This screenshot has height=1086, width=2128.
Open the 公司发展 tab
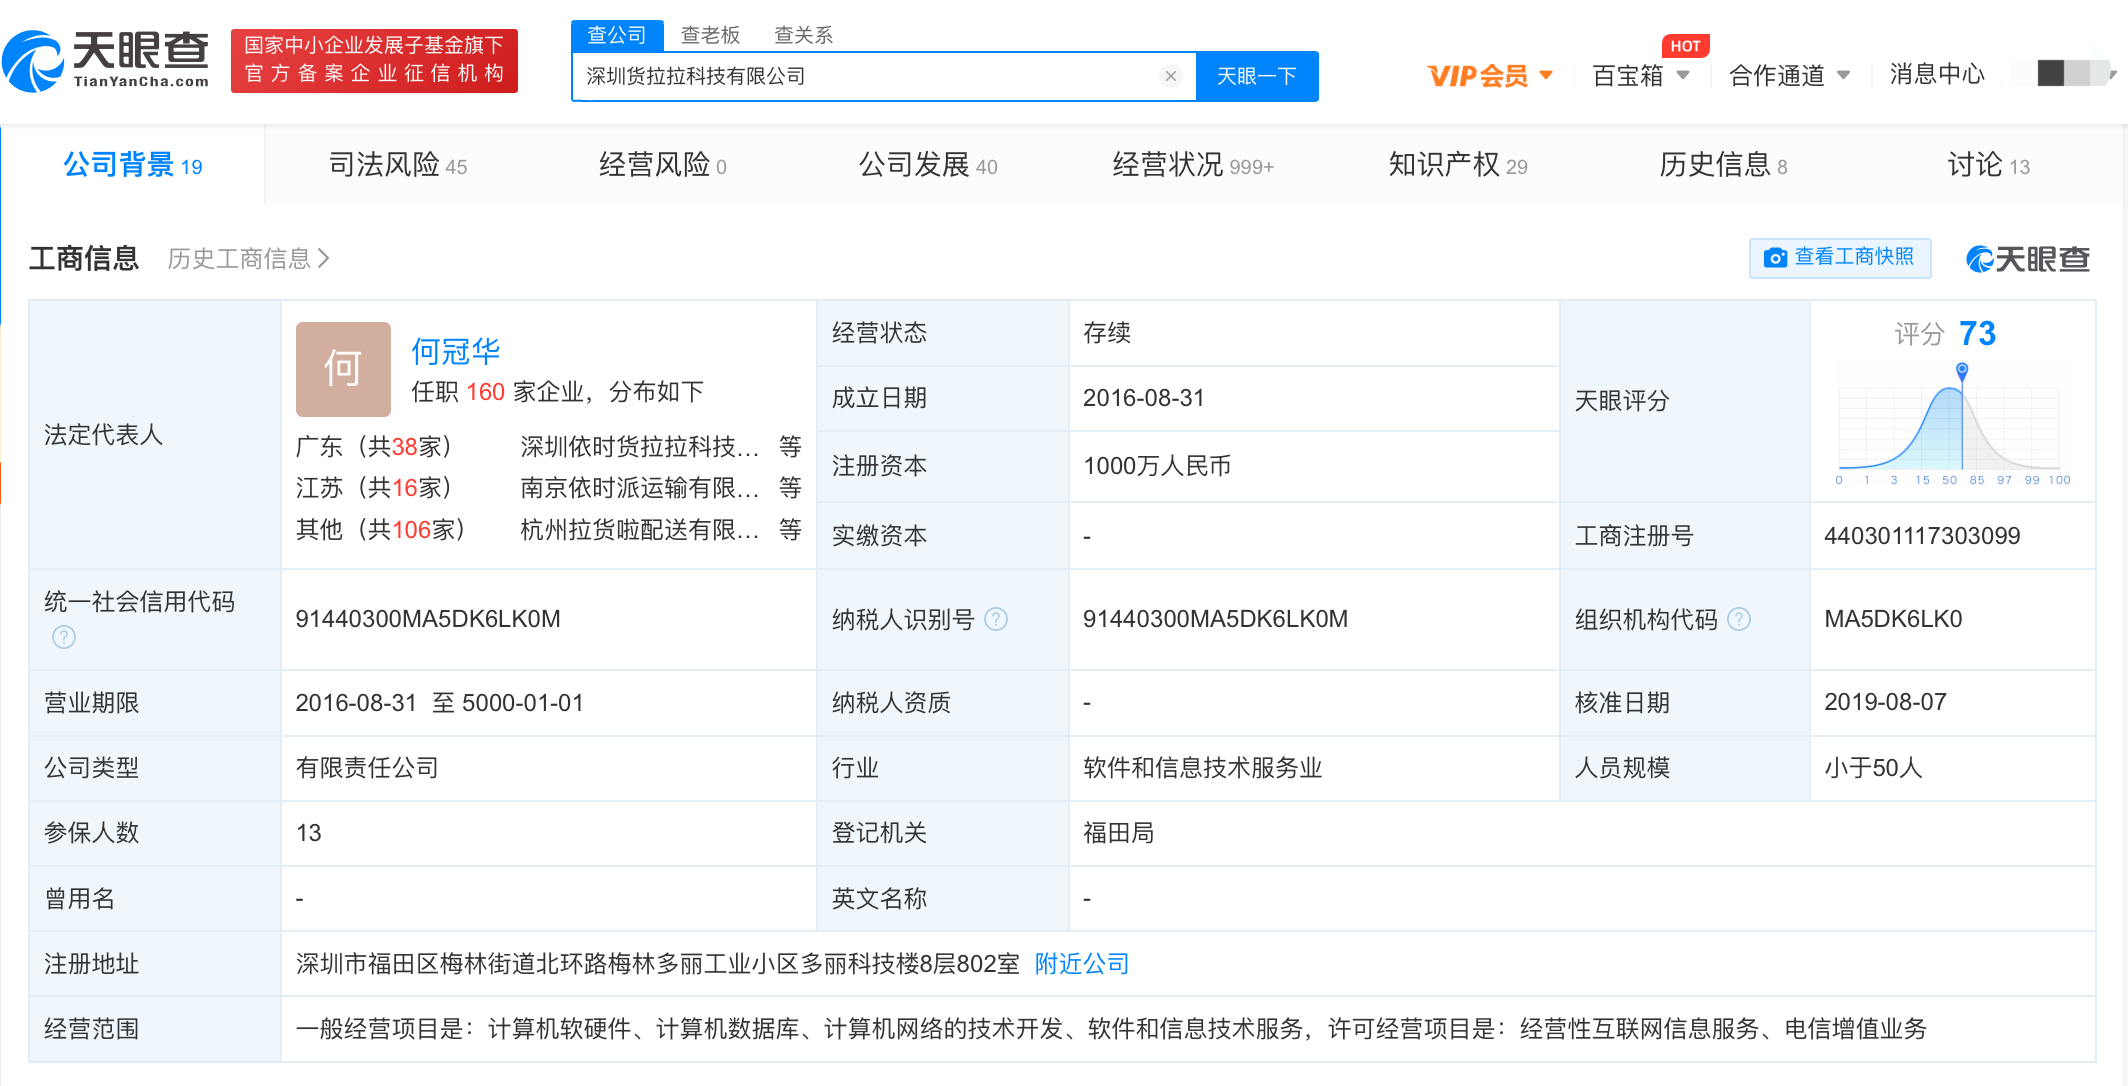click(928, 165)
